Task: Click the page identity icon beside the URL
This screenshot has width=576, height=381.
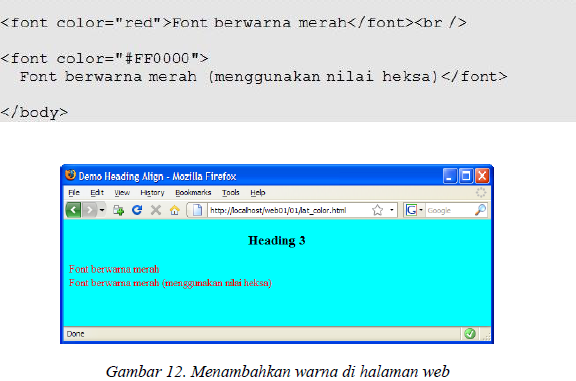Action: point(197,210)
